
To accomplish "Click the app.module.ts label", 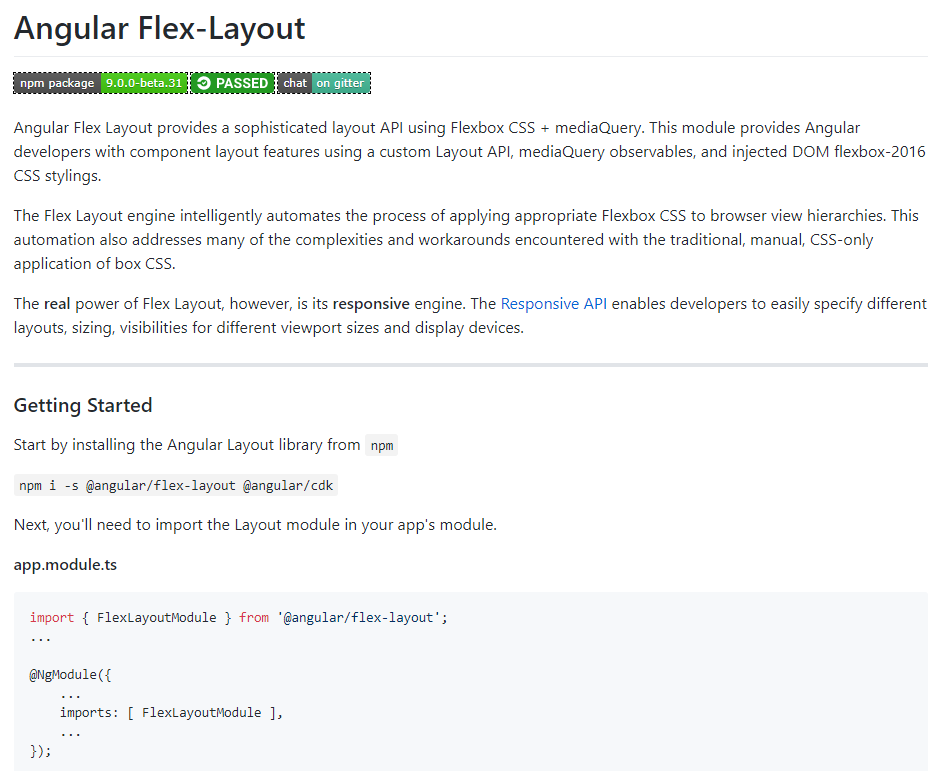I will click(65, 565).
